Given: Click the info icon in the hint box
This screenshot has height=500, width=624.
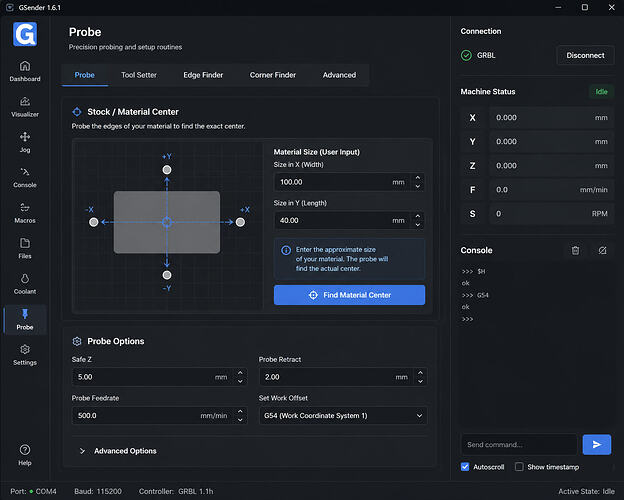Looking at the screenshot, I should click(286, 250).
